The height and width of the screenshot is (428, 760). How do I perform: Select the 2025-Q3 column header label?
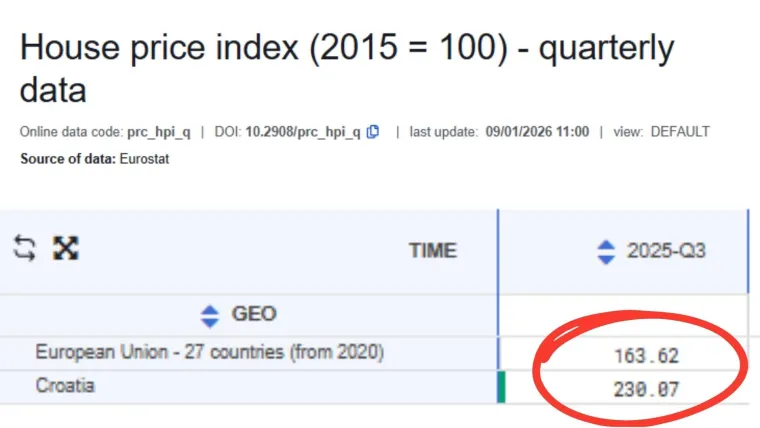pyautogui.click(x=666, y=251)
